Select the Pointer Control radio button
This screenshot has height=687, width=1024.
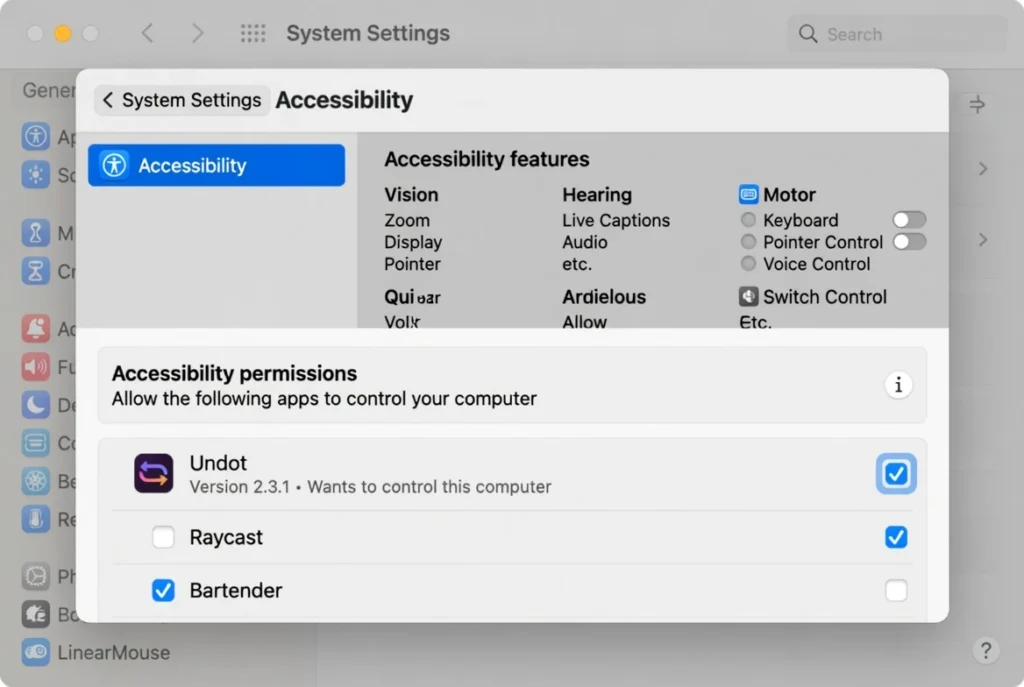tap(748, 242)
